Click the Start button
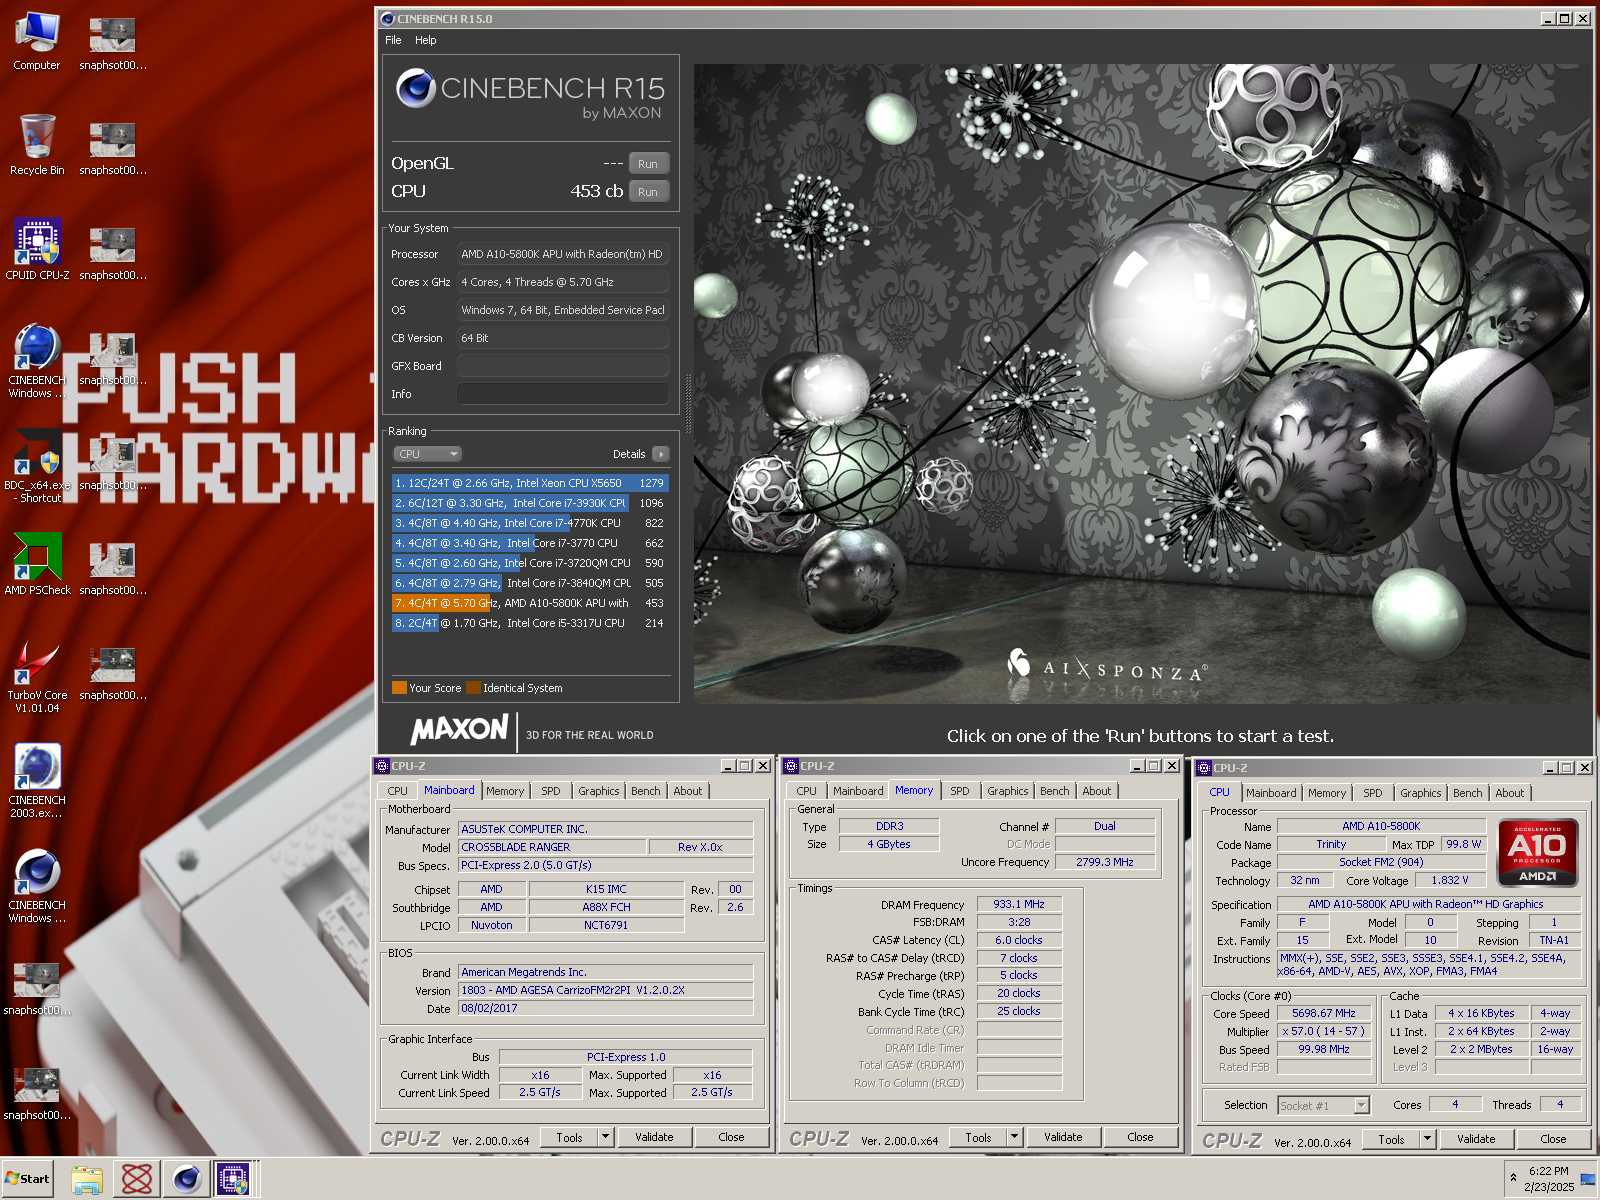Screen dimensions: 1600x1200 coord(28,1179)
